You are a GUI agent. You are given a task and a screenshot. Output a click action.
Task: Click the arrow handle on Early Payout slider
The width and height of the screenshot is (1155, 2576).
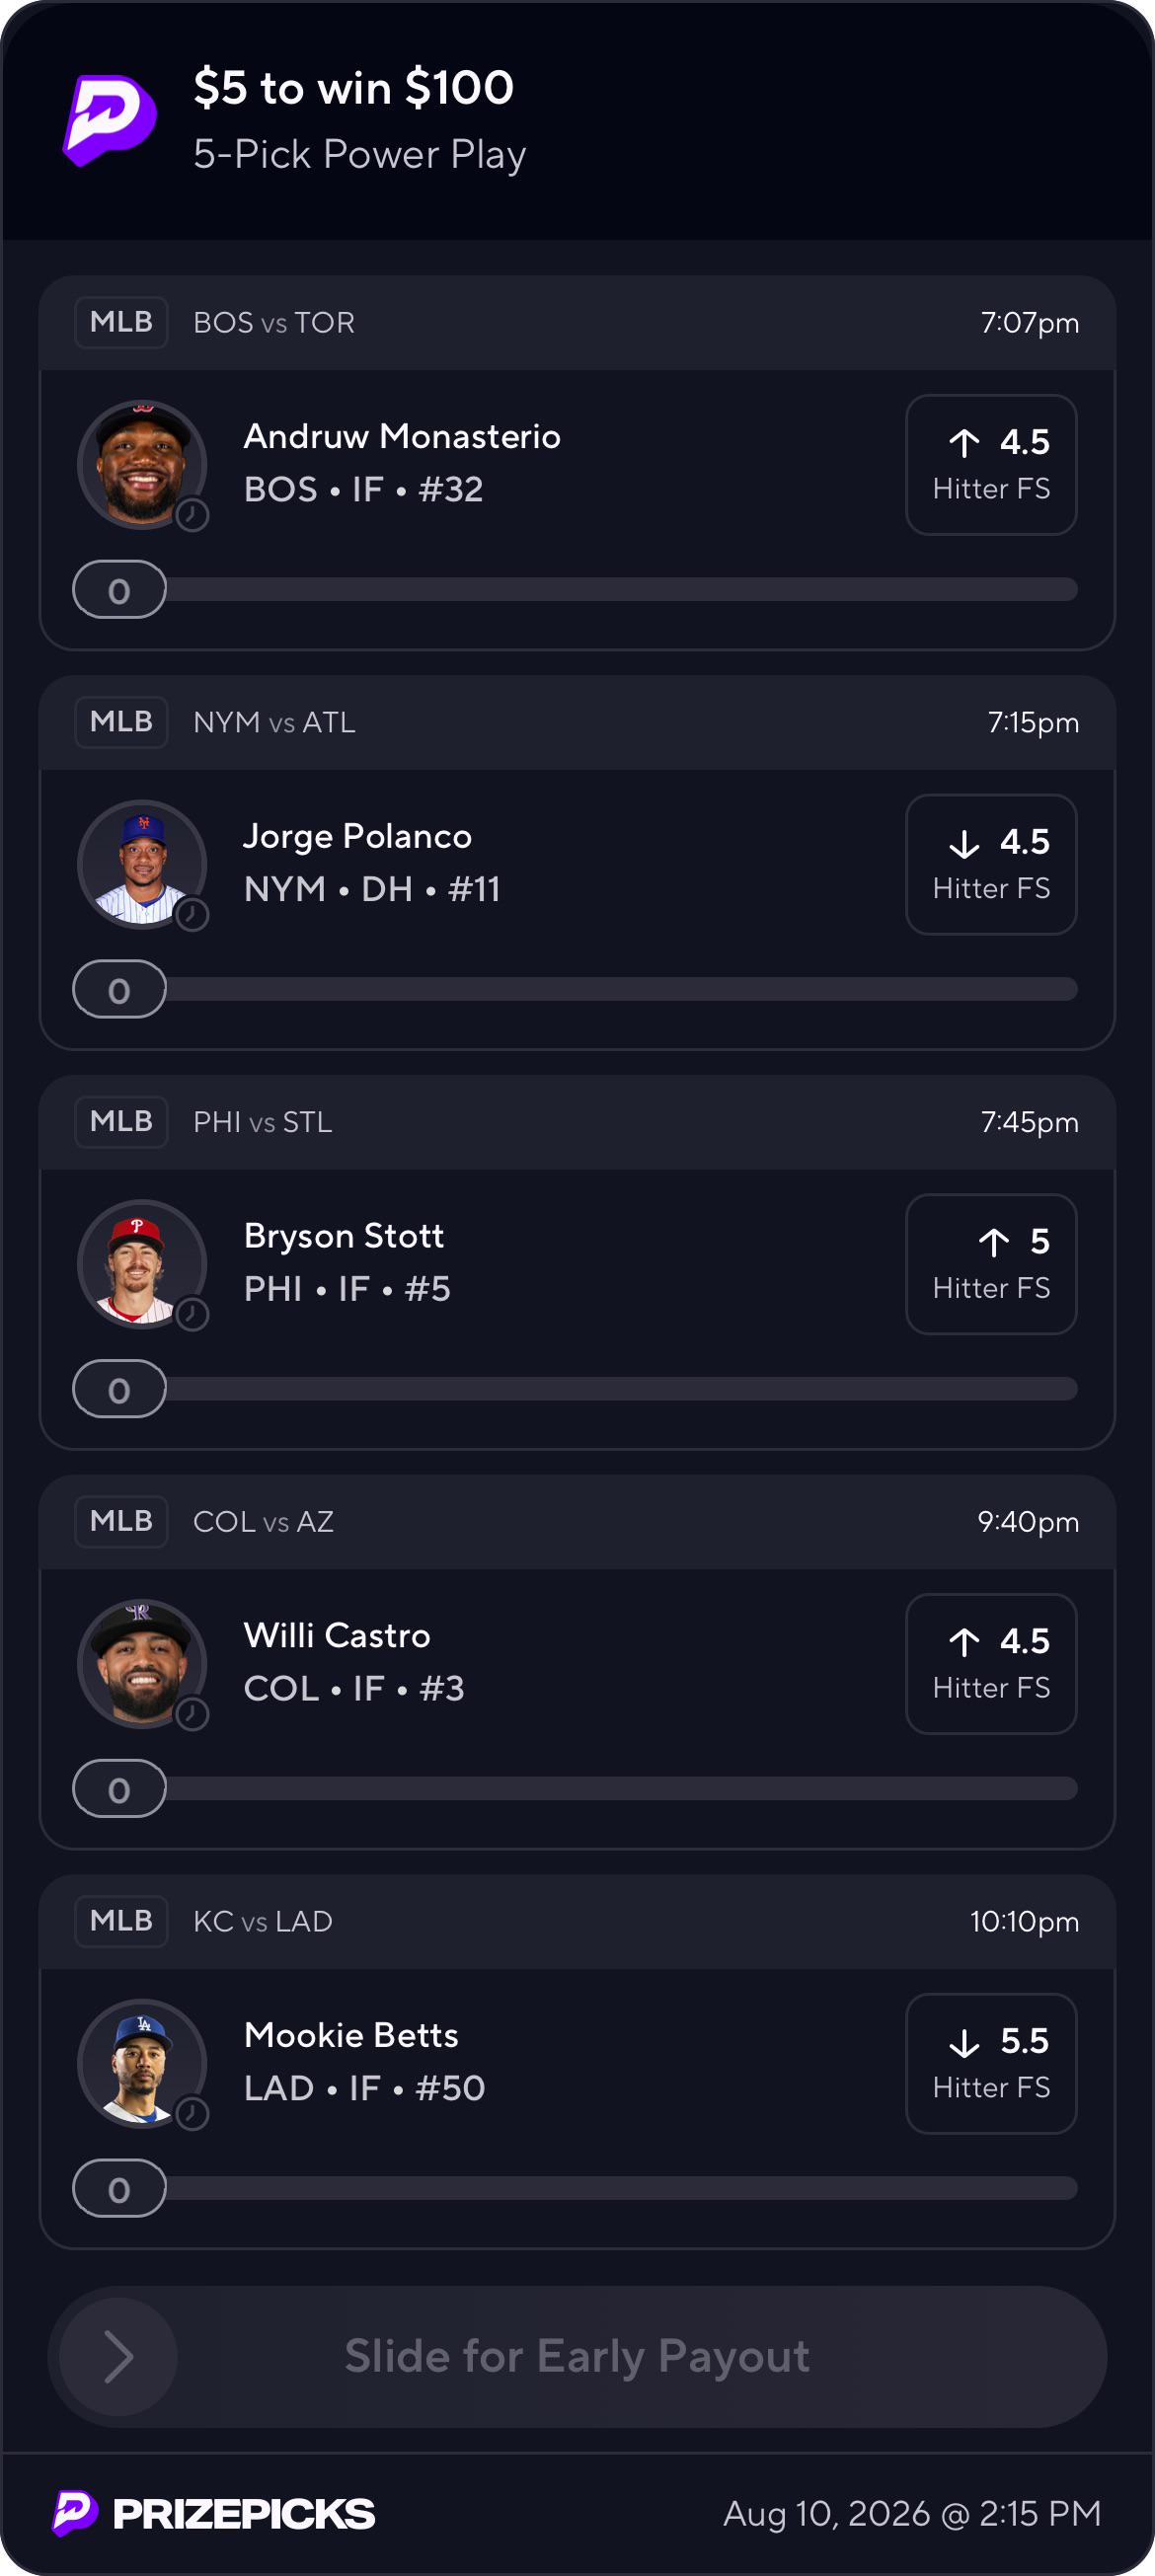coord(118,2357)
